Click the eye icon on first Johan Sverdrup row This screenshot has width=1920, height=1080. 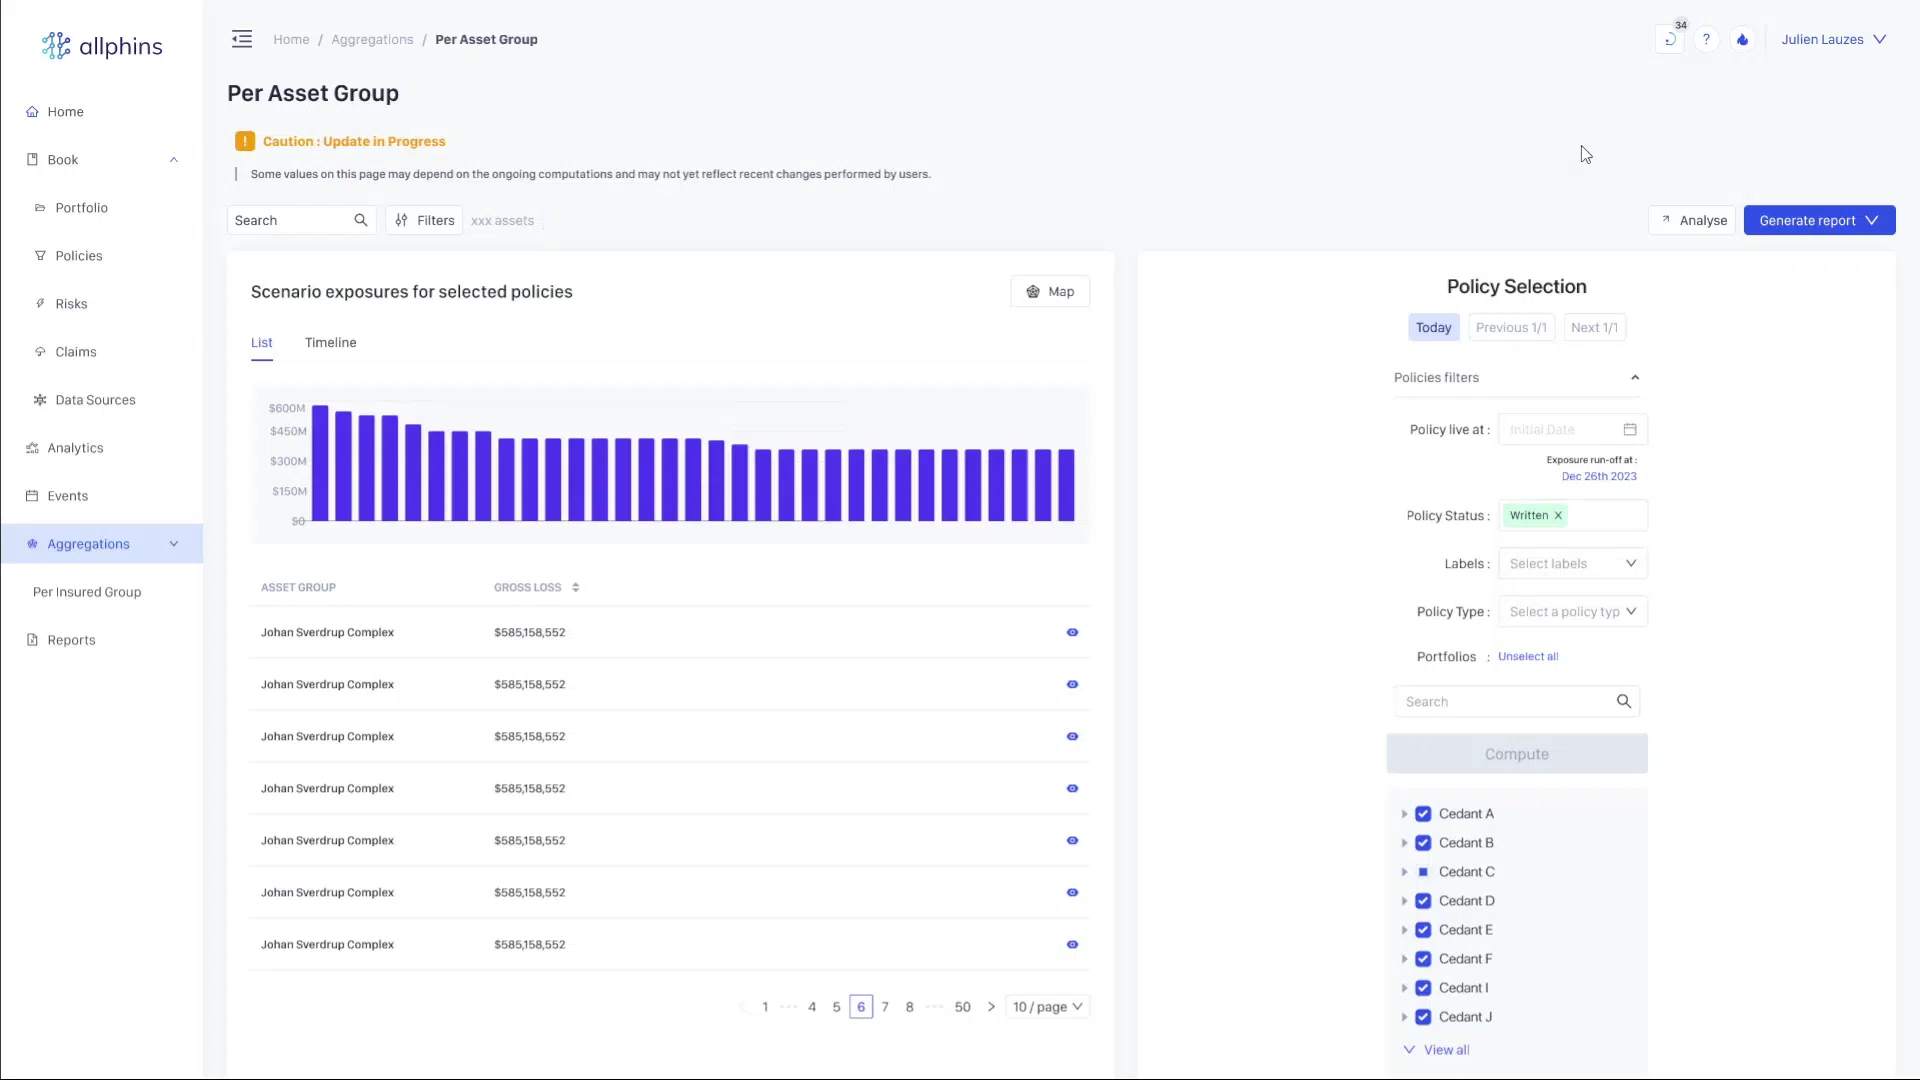tap(1072, 633)
